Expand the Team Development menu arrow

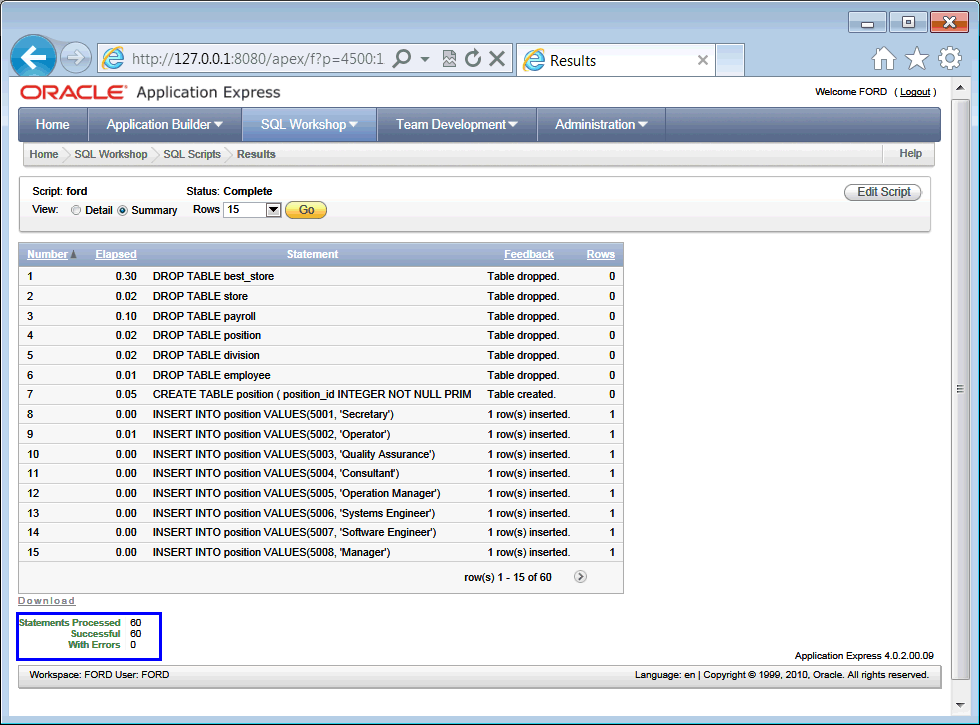[x=513, y=124]
